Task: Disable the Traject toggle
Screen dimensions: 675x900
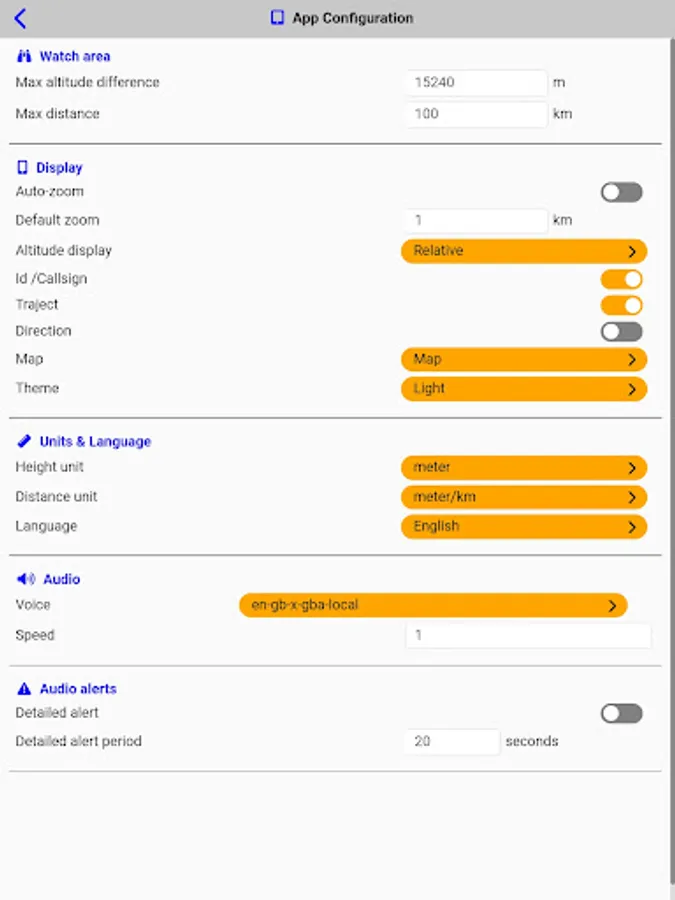Action: click(x=621, y=305)
